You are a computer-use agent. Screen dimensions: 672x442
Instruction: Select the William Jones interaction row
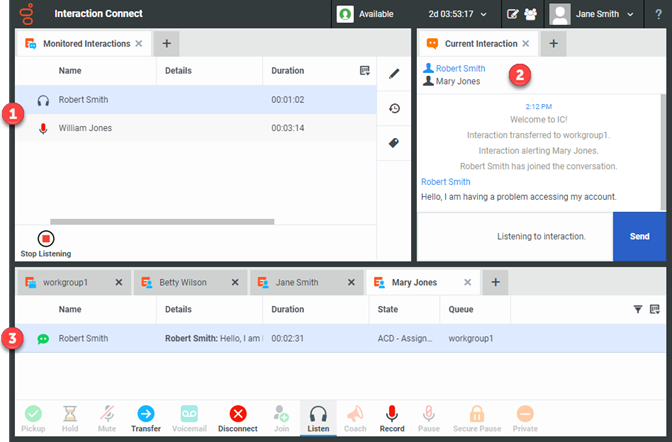(x=86, y=128)
